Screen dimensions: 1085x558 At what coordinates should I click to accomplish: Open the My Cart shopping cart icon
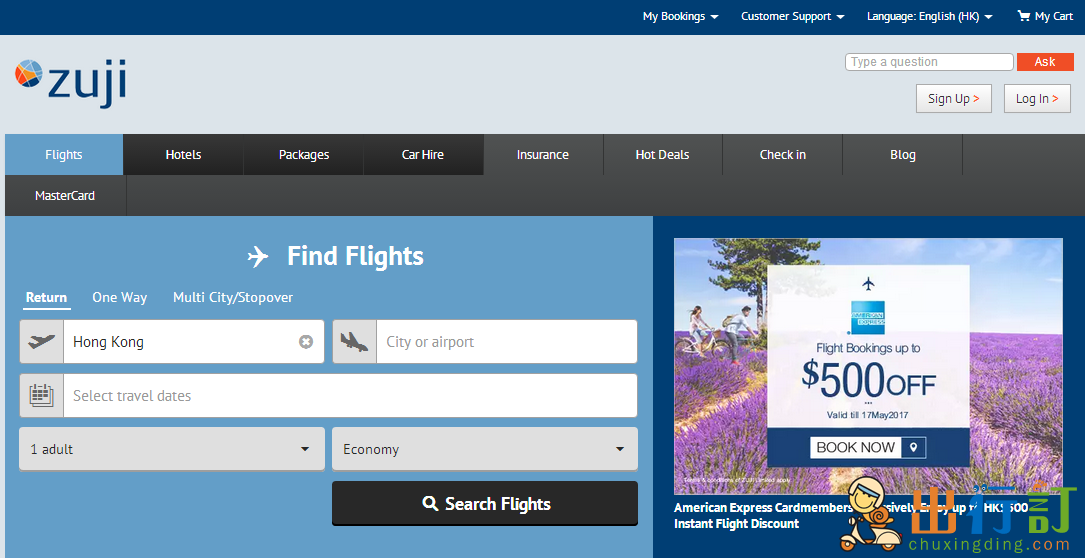point(1023,16)
